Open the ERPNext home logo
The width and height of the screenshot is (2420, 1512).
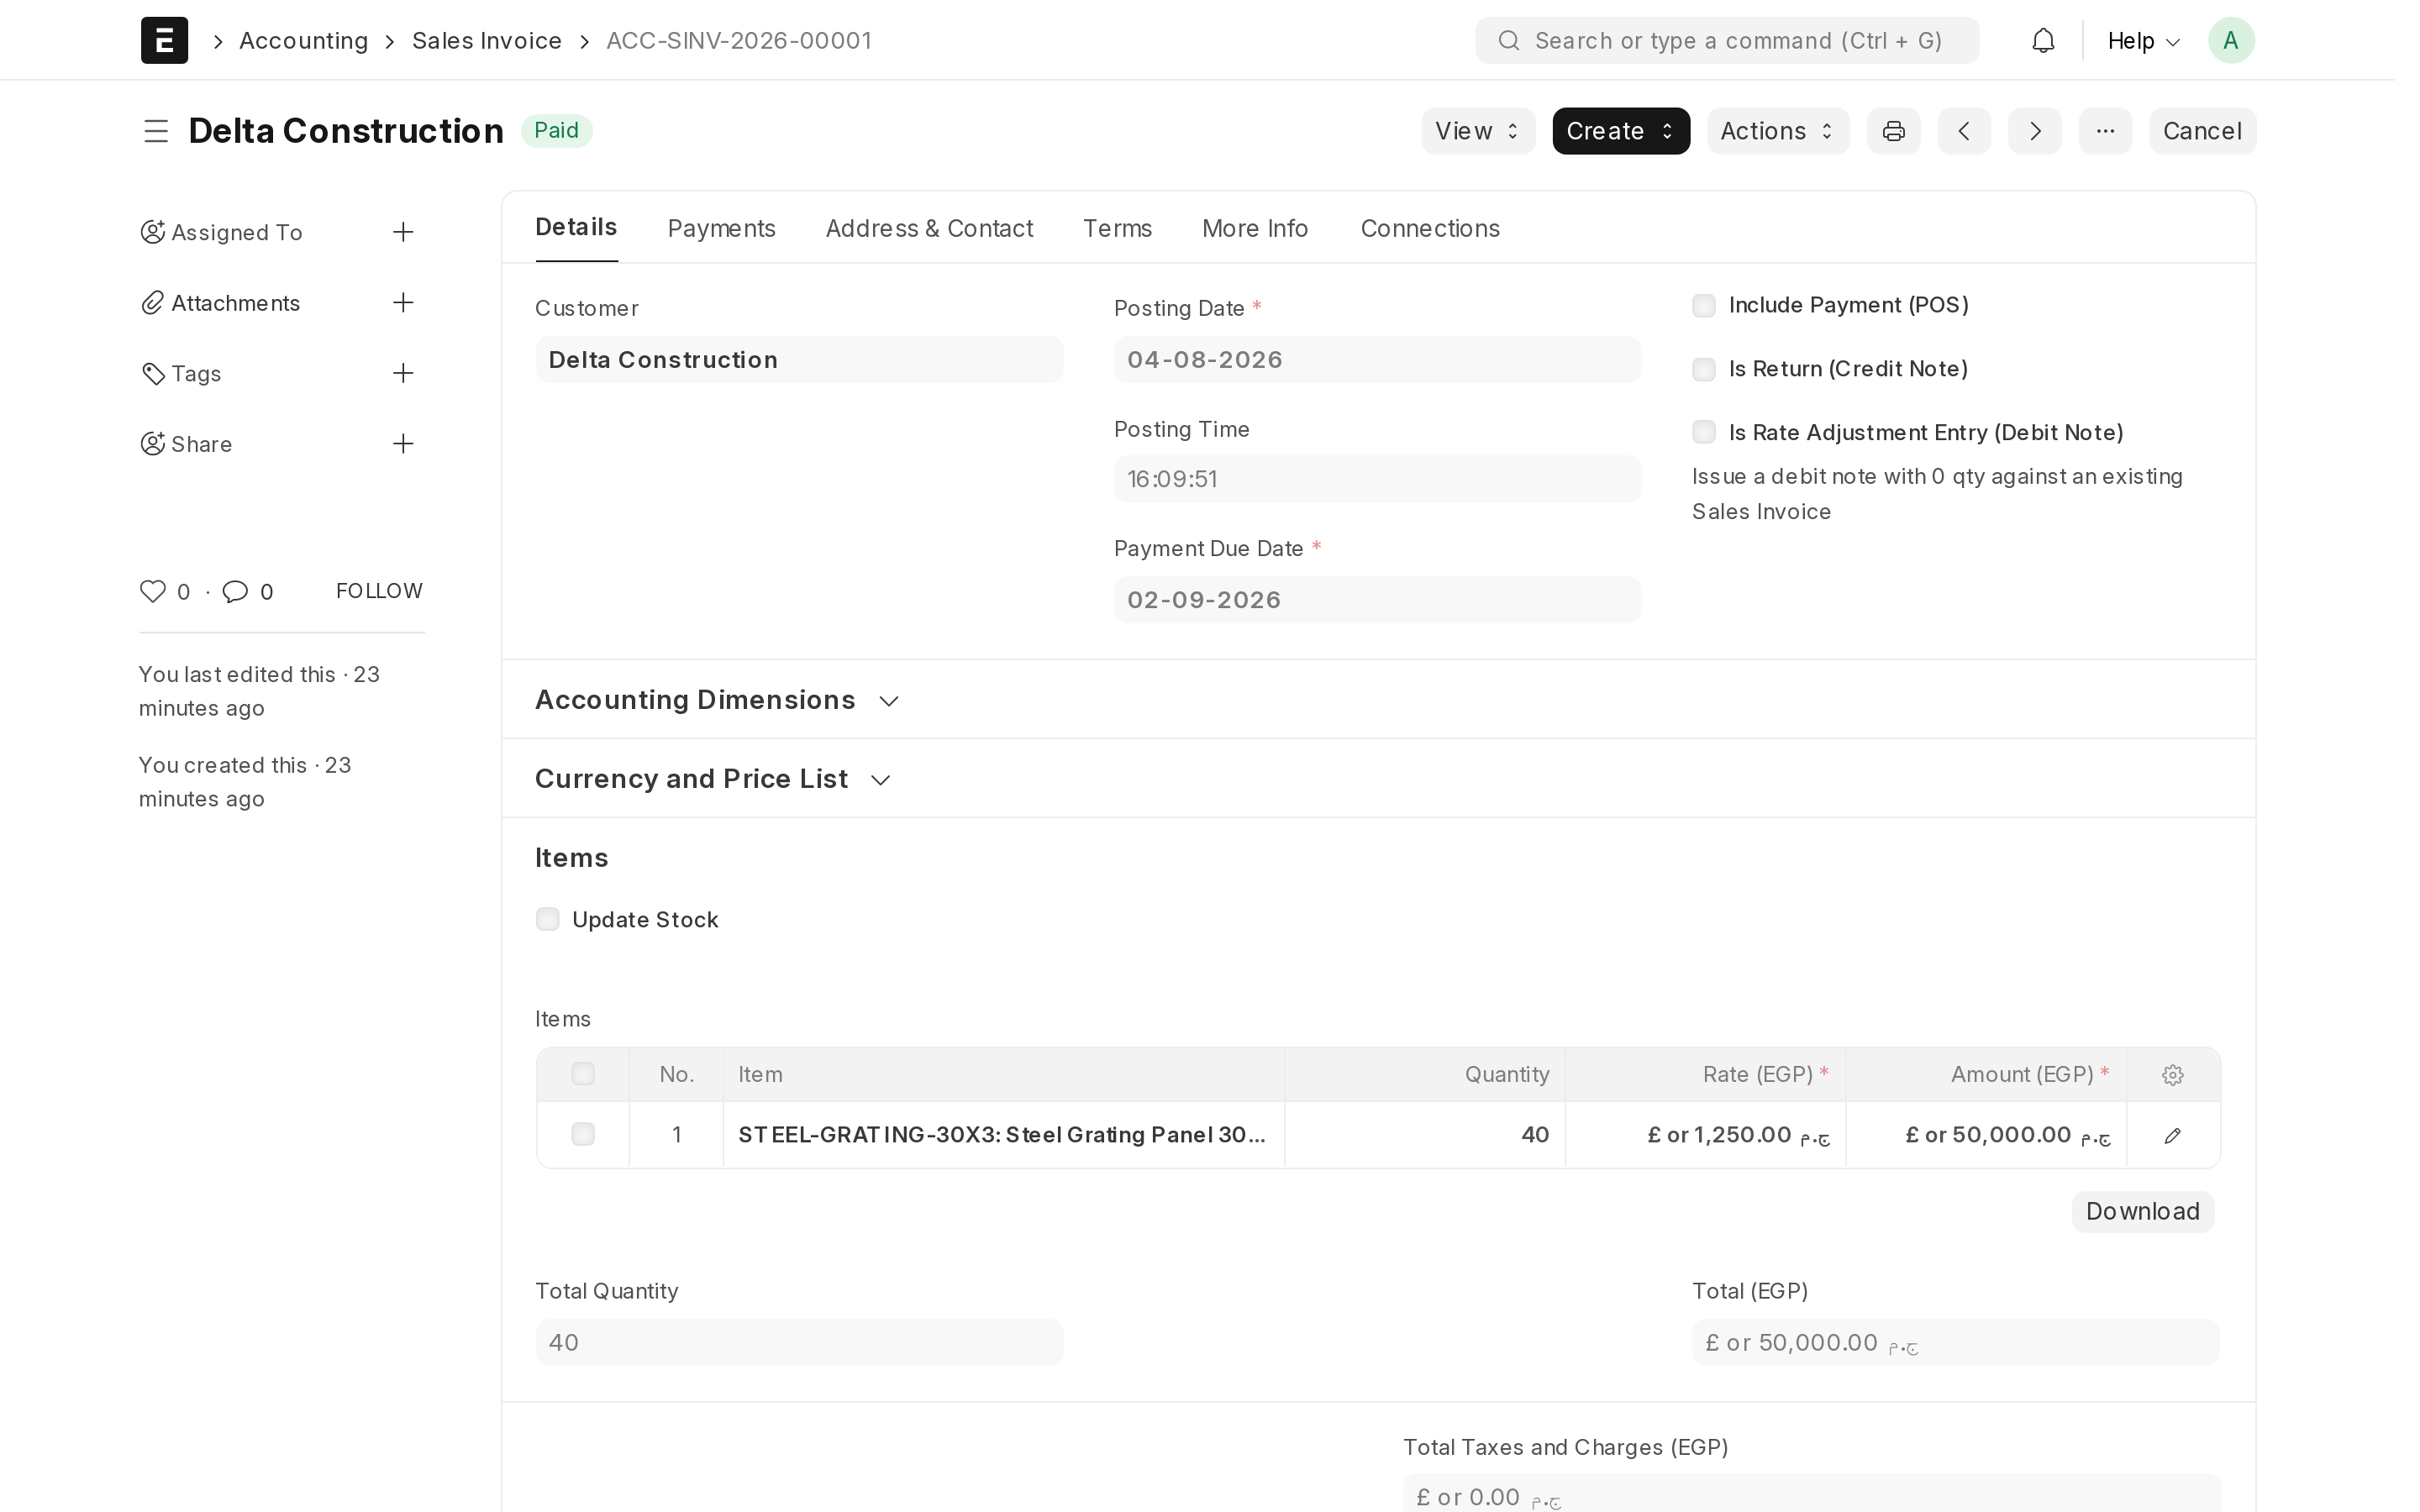pyautogui.click(x=164, y=40)
